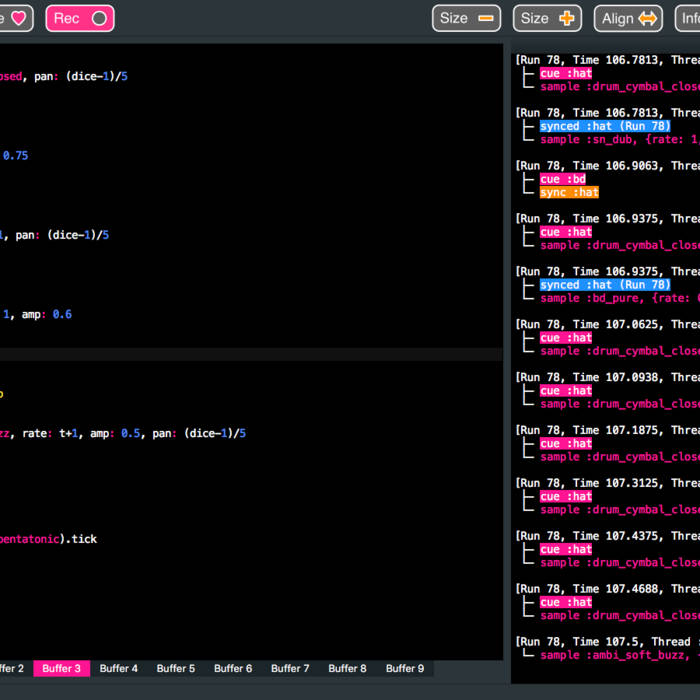Select the active Buffer 3 tab

pyautogui.click(x=61, y=668)
